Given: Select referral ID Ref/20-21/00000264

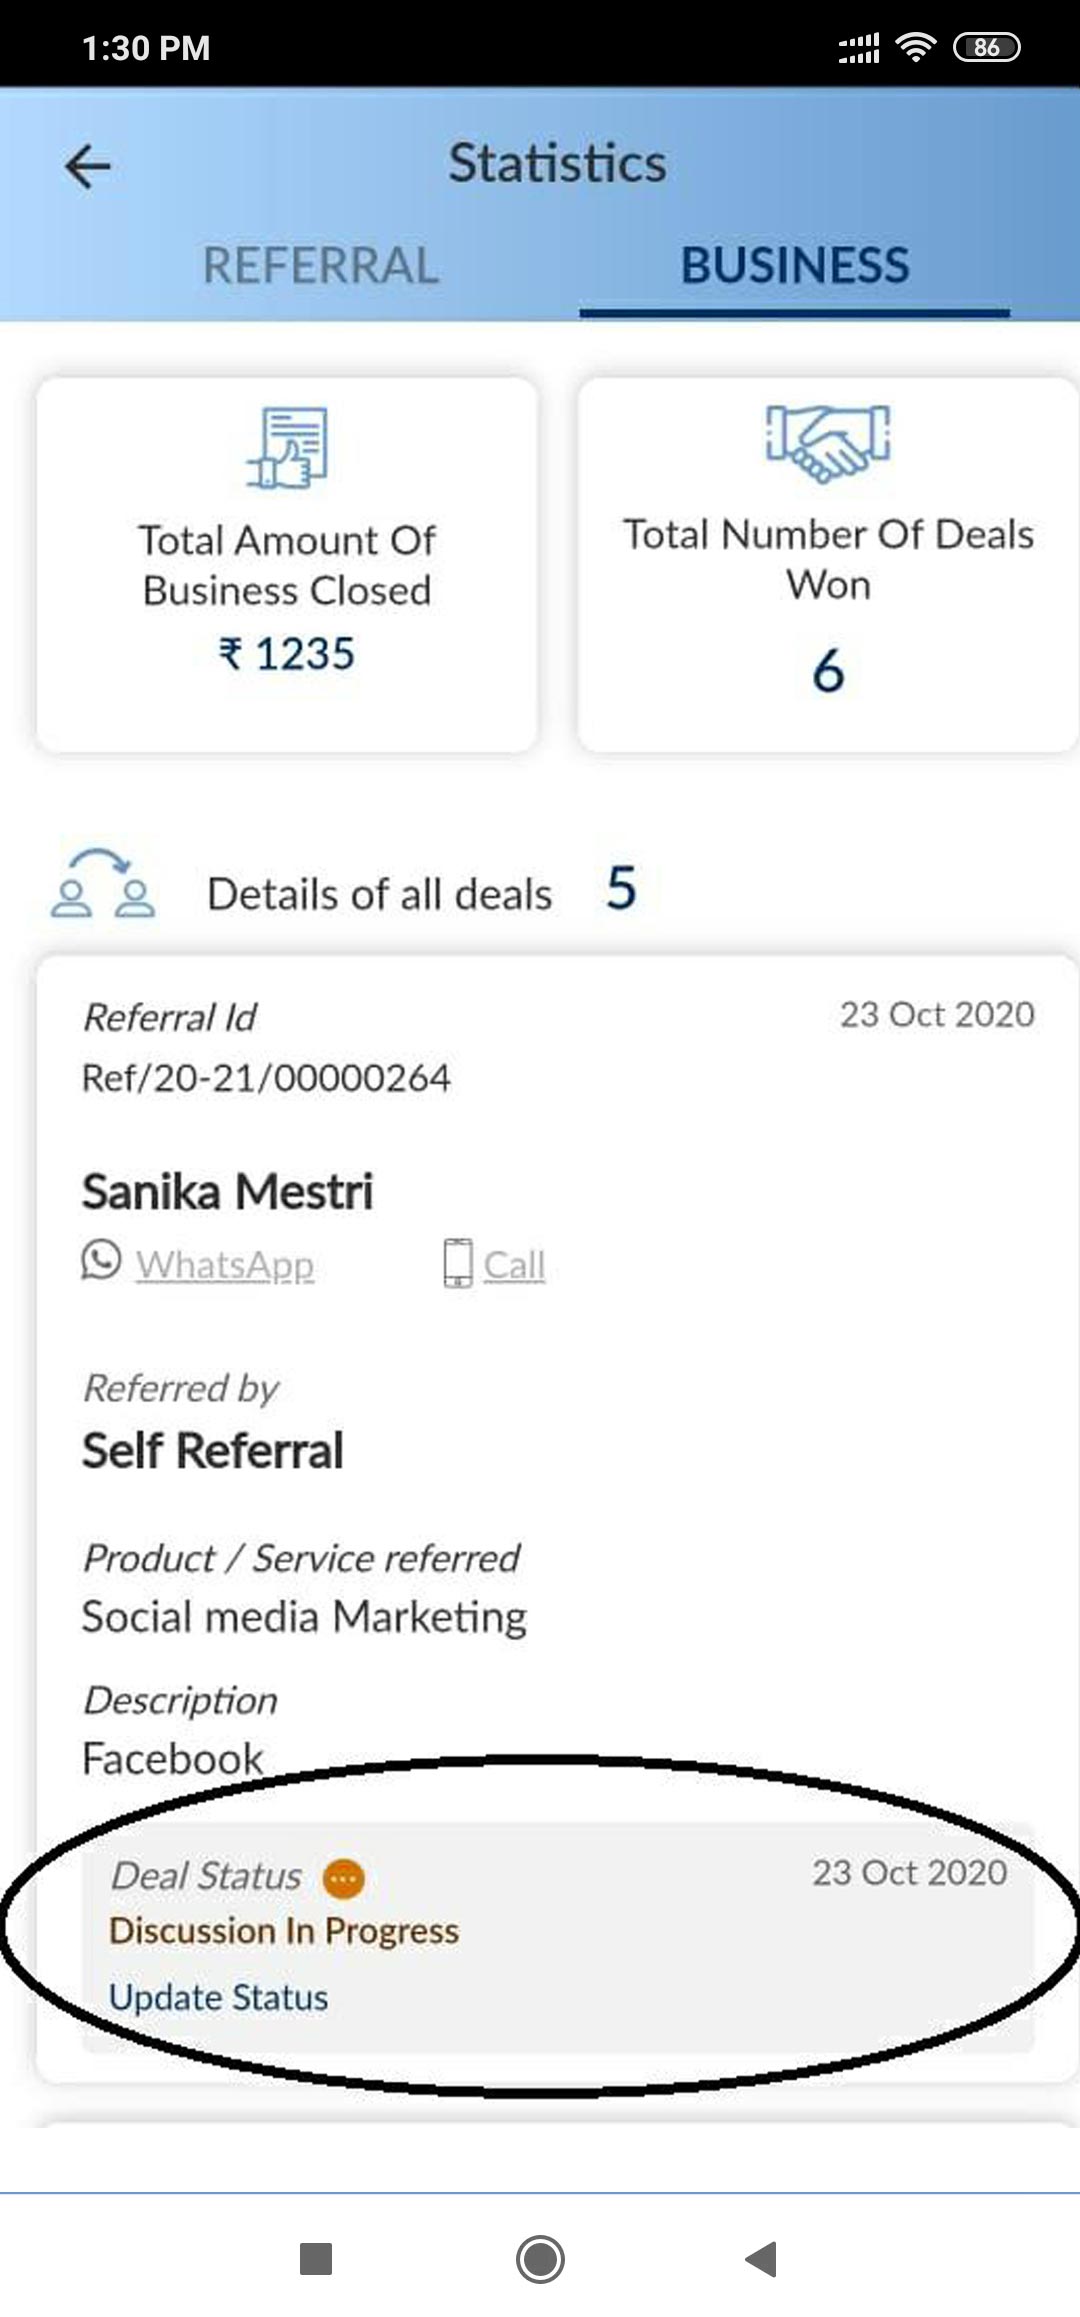Looking at the screenshot, I should [x=266, y=1078].
